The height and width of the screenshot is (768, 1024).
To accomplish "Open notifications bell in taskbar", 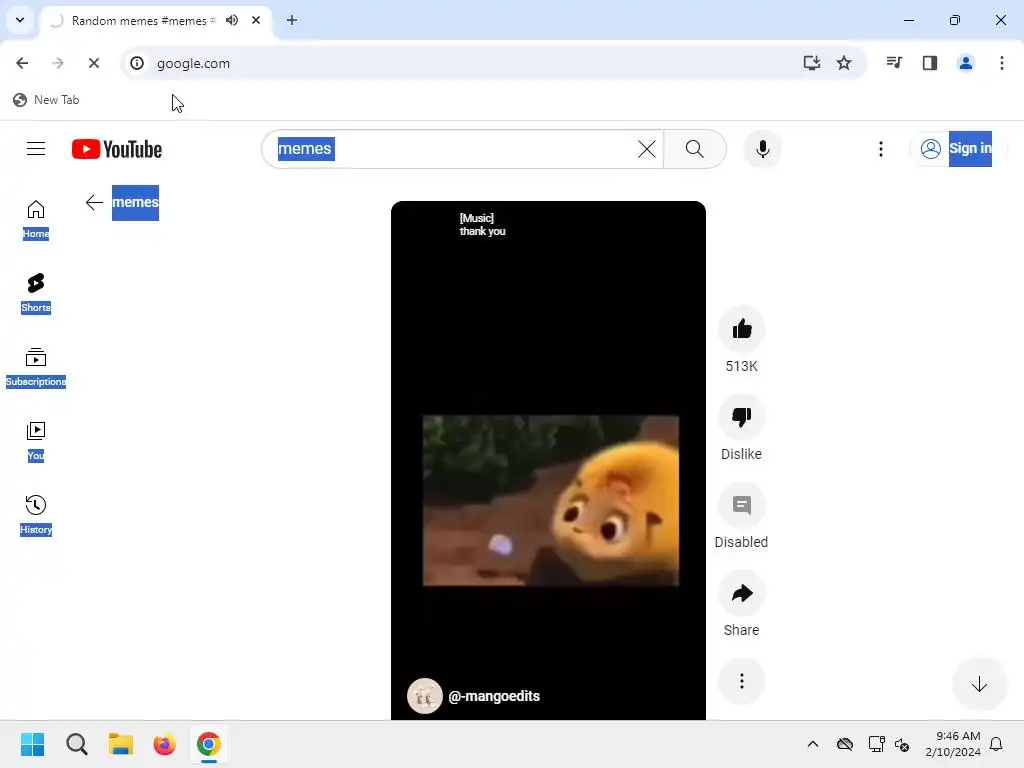I will coord(996,744).
